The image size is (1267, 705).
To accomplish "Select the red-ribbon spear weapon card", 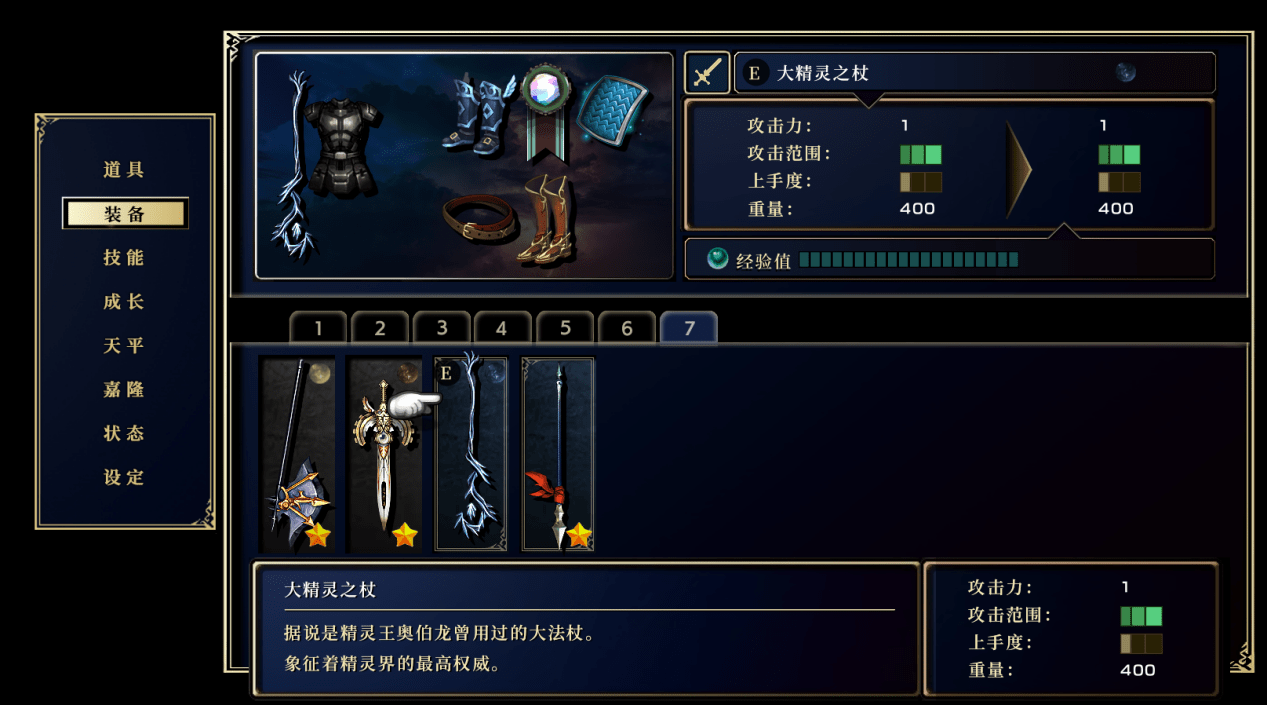I will (558, 454).
